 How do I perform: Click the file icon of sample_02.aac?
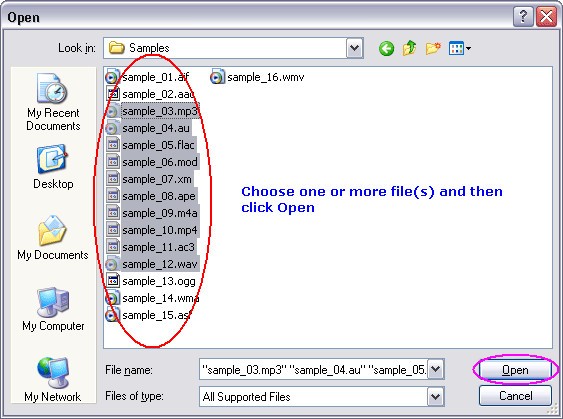[x=113, y=94]
